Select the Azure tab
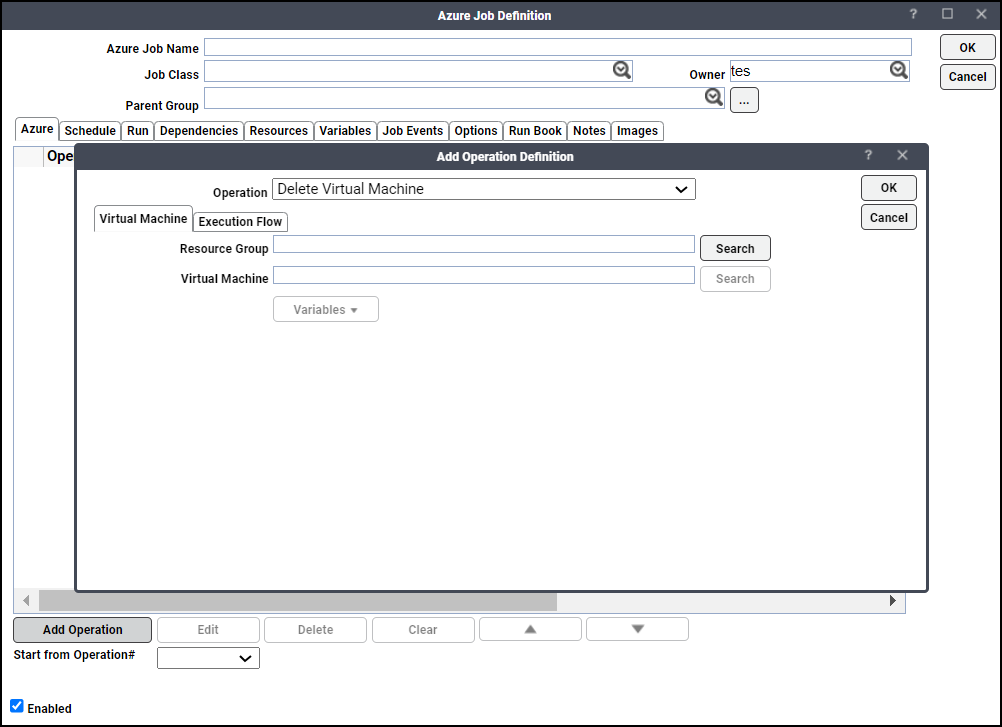Image resolution: width=1002 pixels, height=727 pixels. [37, 129]
